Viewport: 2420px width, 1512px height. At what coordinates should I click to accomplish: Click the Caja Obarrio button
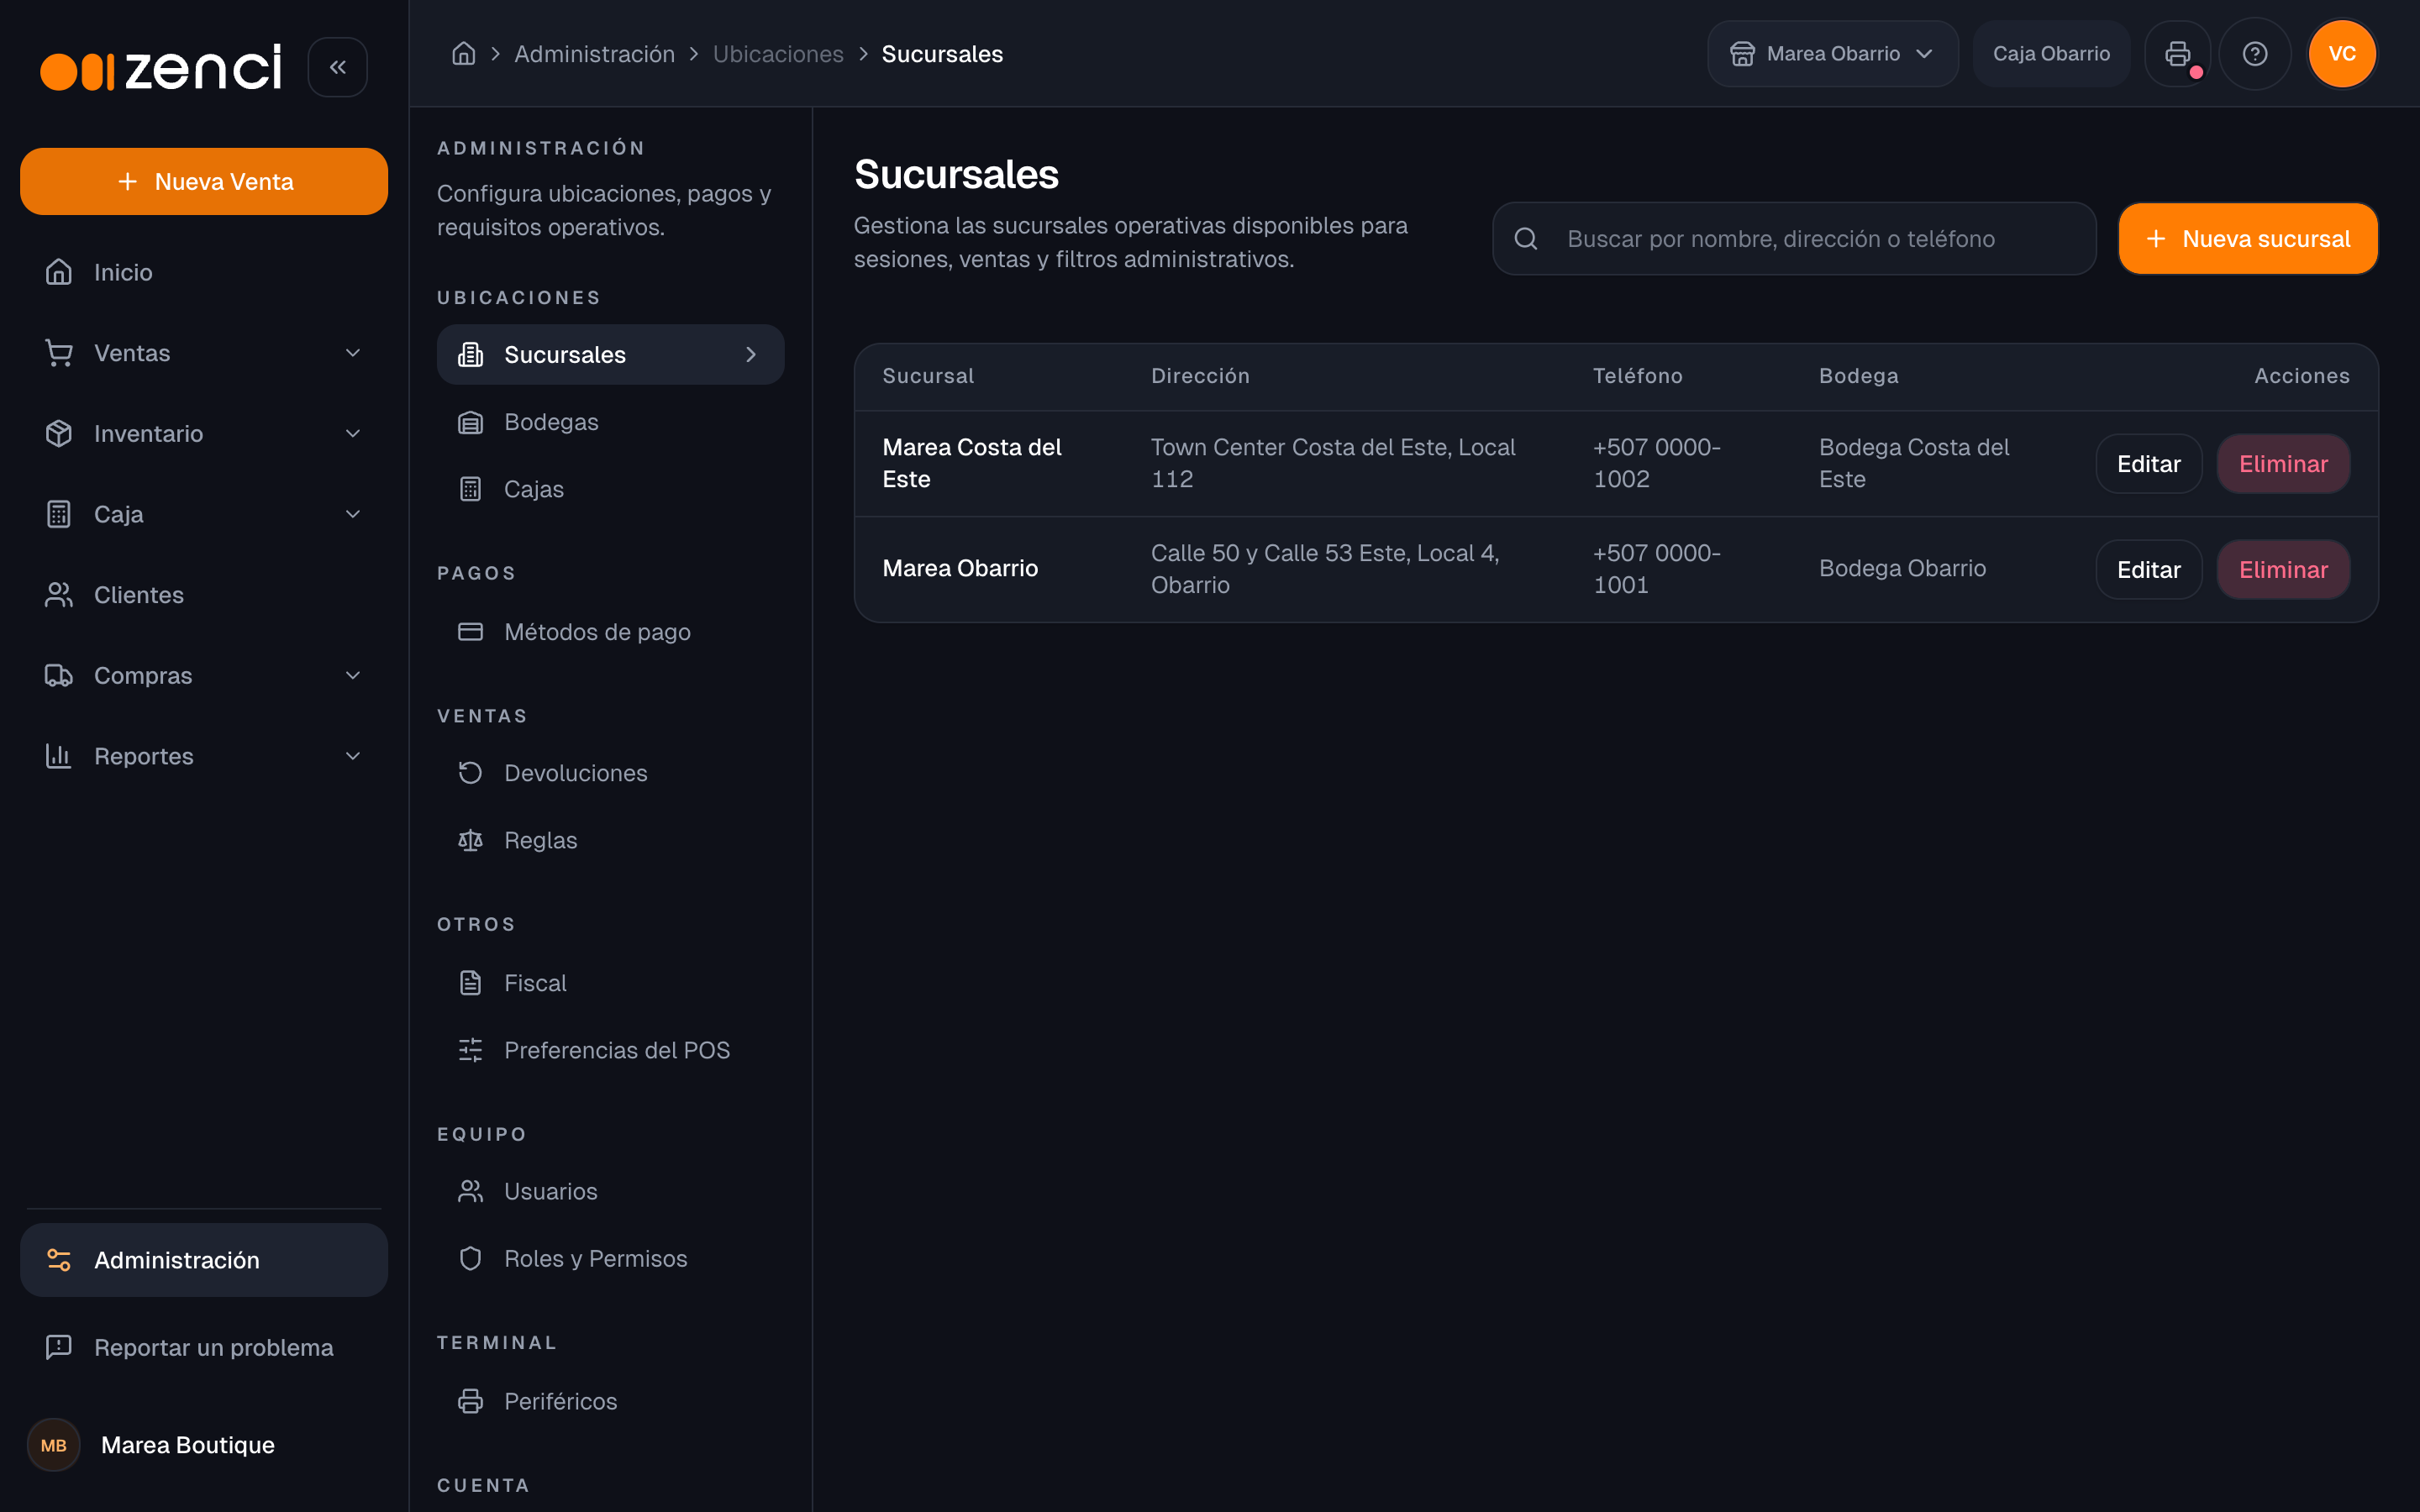tap(2051, 54)
